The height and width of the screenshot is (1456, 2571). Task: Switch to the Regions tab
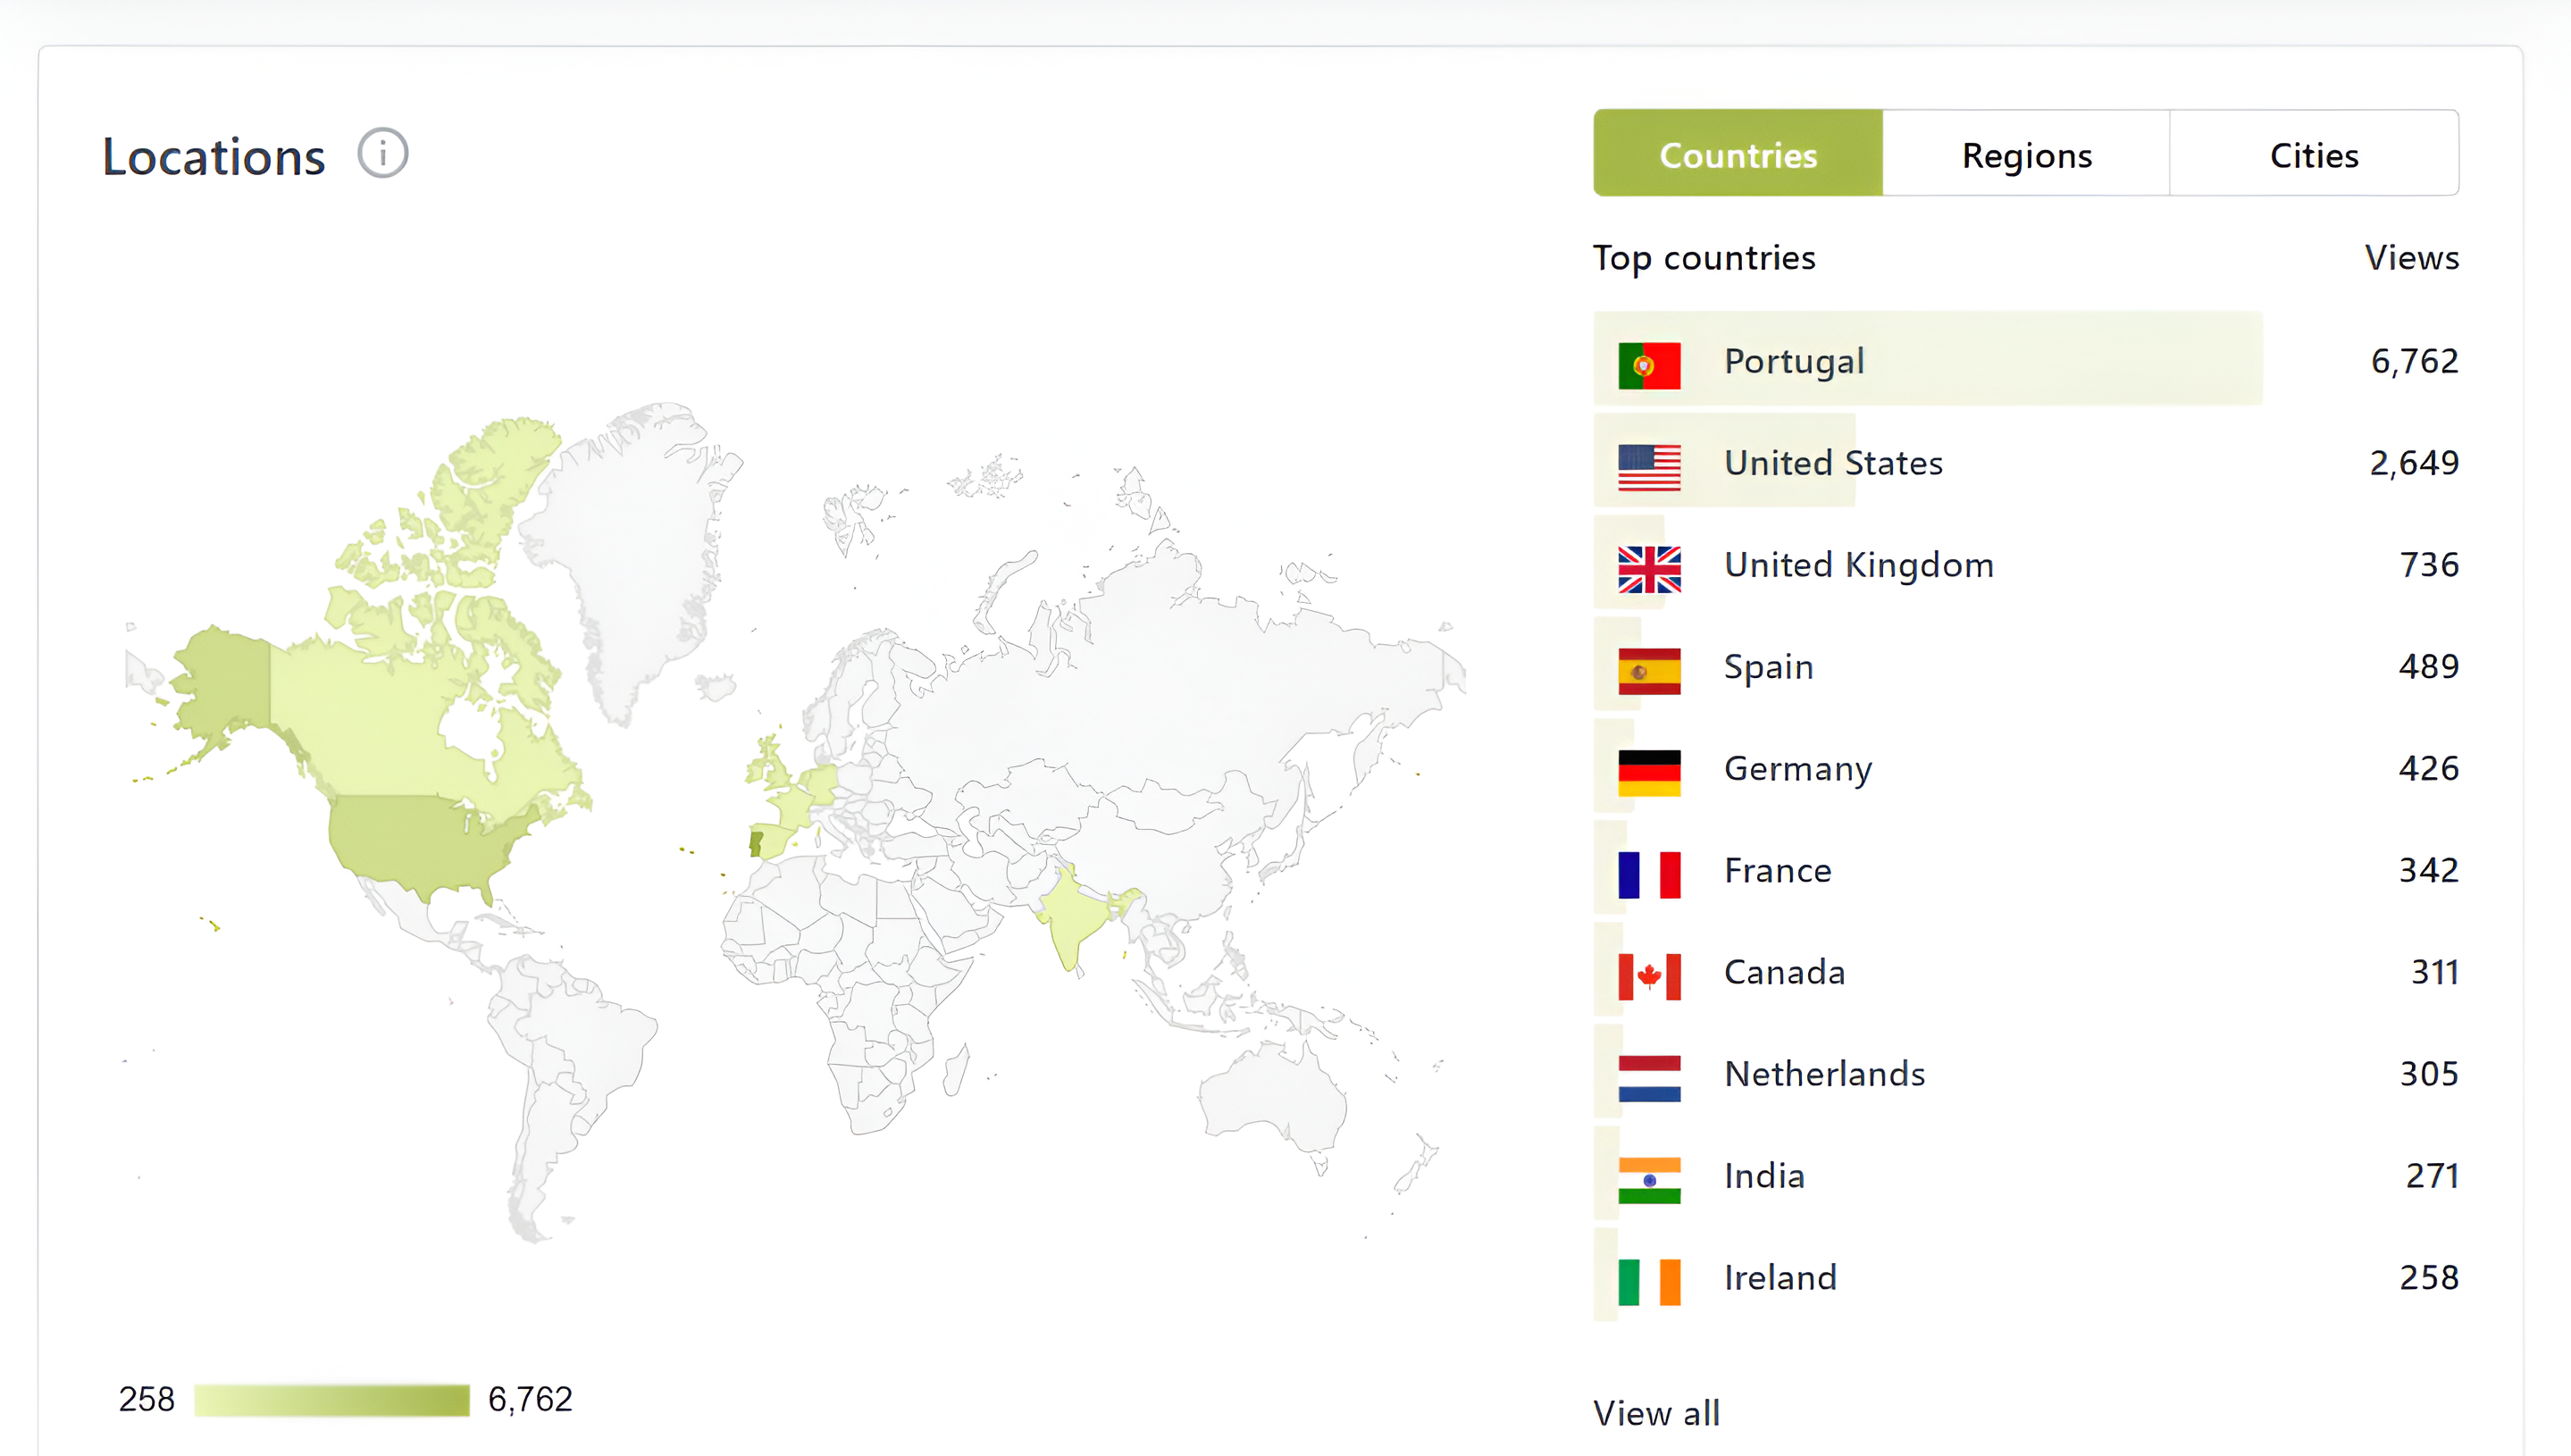click(2026, 155)
